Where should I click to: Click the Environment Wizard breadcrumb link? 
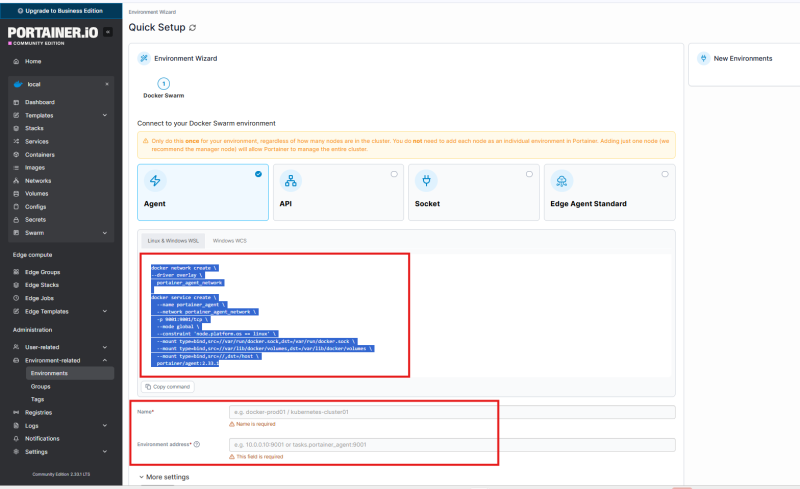152,12
